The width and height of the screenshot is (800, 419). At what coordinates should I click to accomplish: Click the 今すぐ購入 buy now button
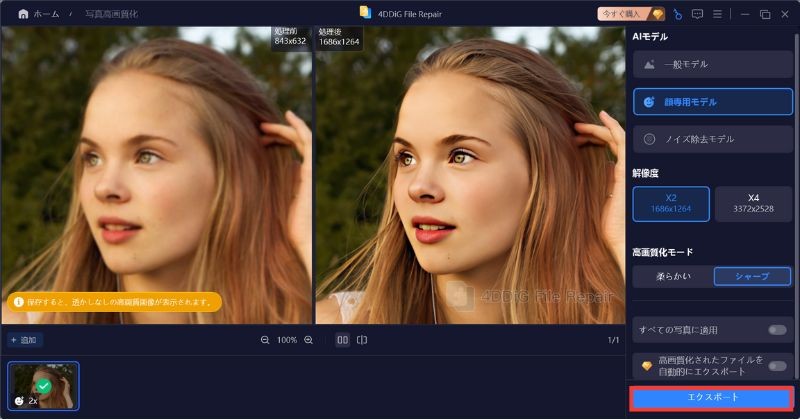click(631, 14)
